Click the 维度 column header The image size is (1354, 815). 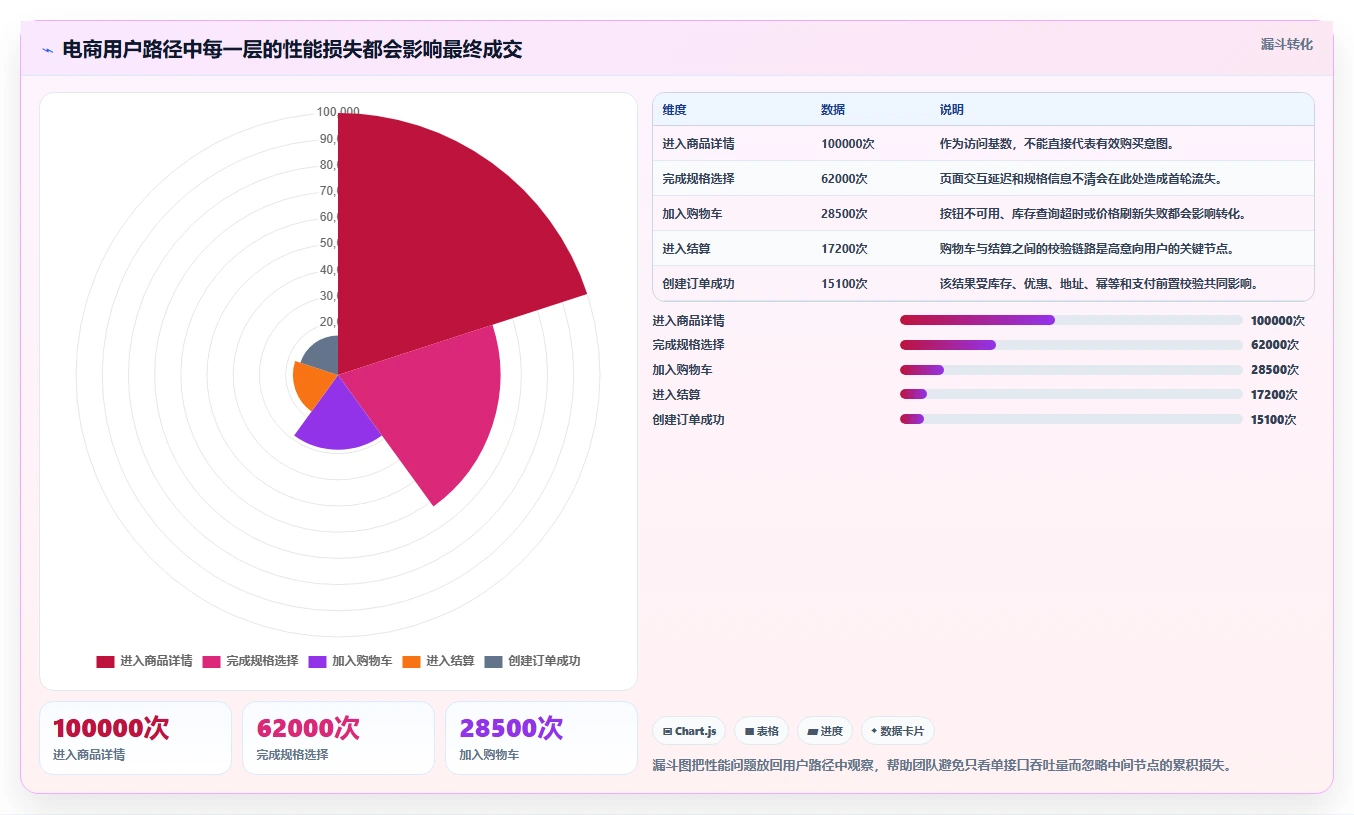pyautogui.click(x=674, y=110)
